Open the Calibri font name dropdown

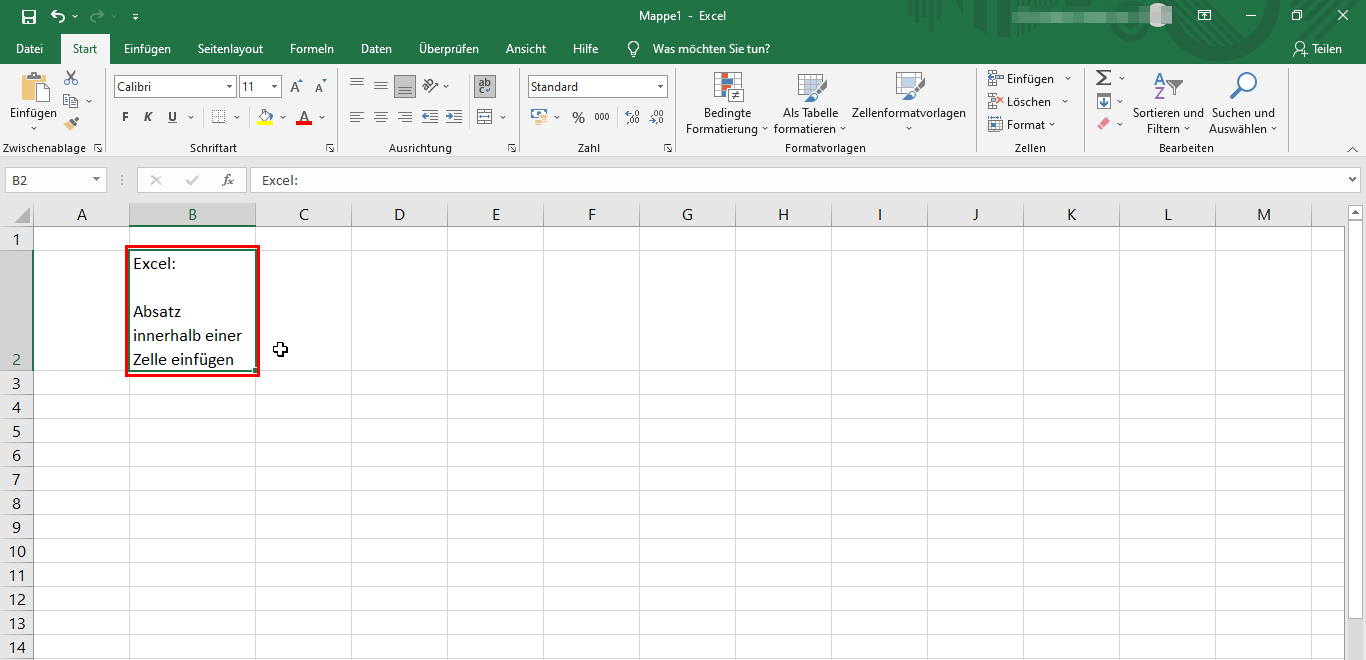(x=229, y=87)
